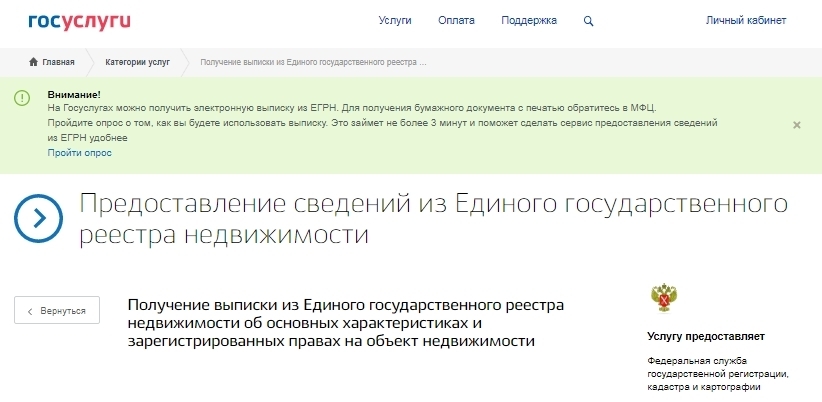Click the Получение выписки breadcrumb item
The image size is (822, 402).
point(314,62)
